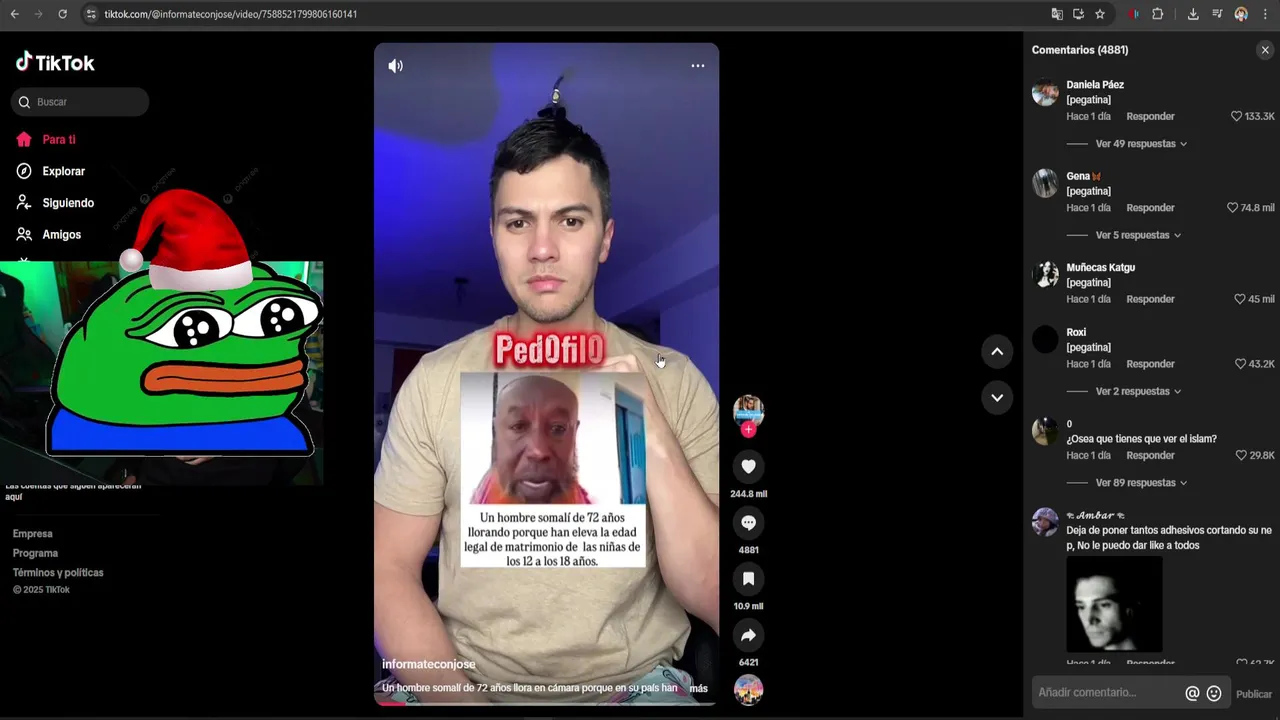Click the TikTok logo
The height and width of the screenshot is (720, 1280).
[55, 62]
